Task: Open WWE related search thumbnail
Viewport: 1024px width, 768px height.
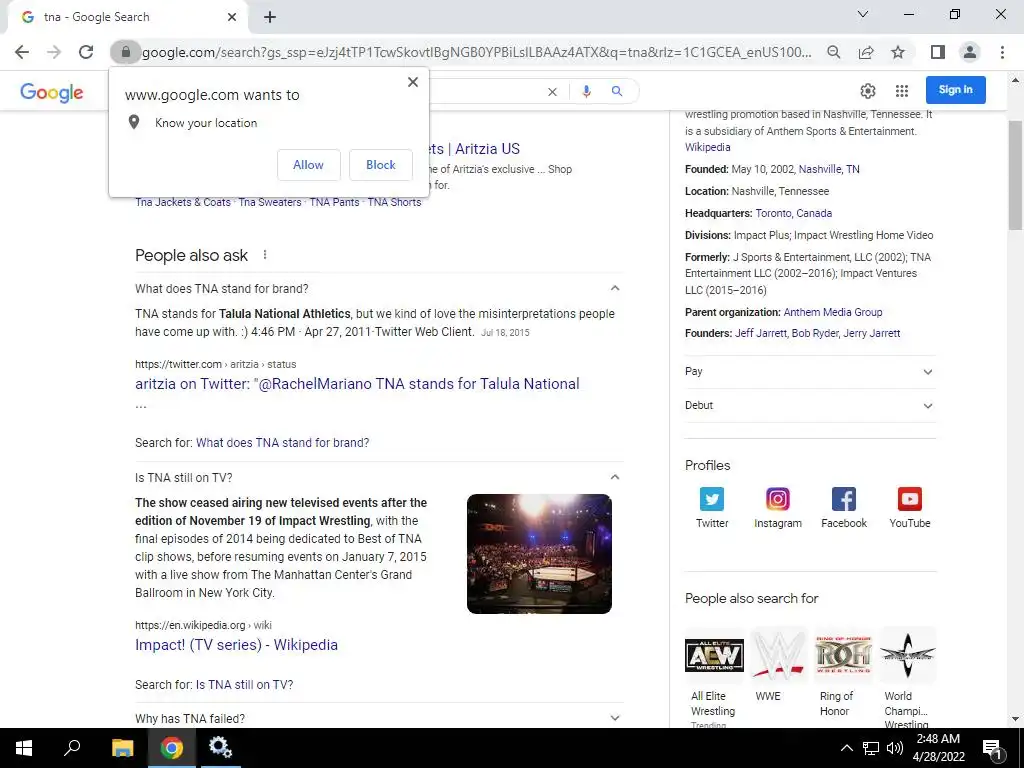Action: point(778,656)
